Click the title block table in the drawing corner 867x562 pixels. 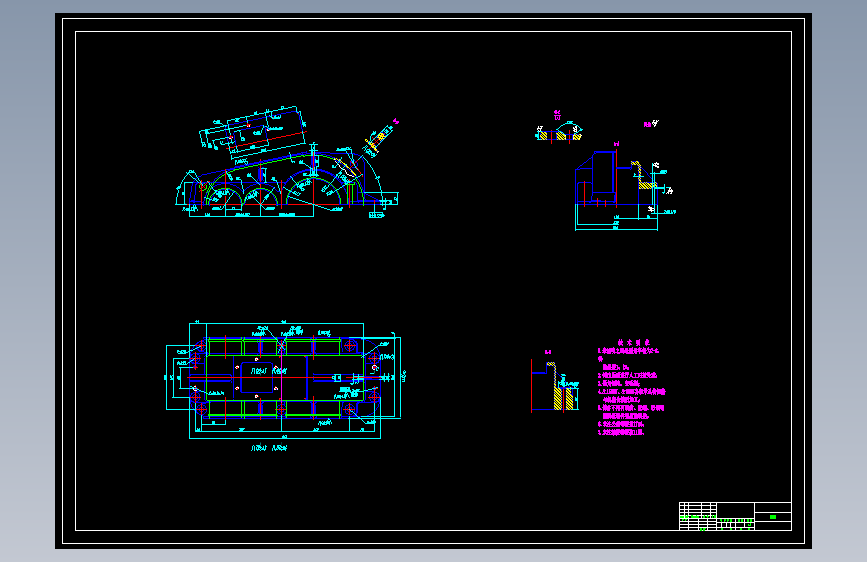click(x=735, y=516)
